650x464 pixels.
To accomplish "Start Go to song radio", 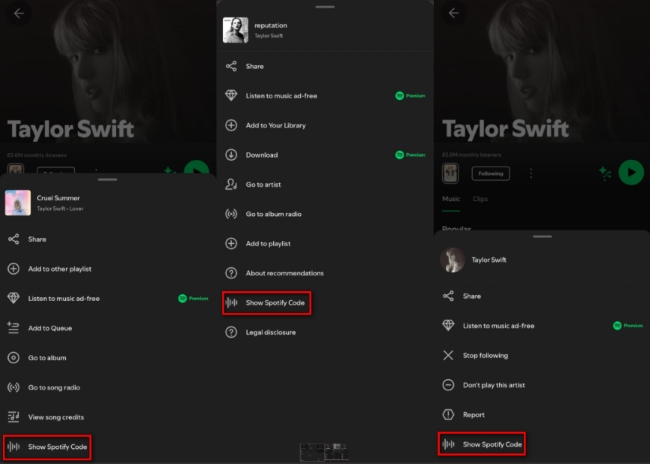I will click(108, 387).
